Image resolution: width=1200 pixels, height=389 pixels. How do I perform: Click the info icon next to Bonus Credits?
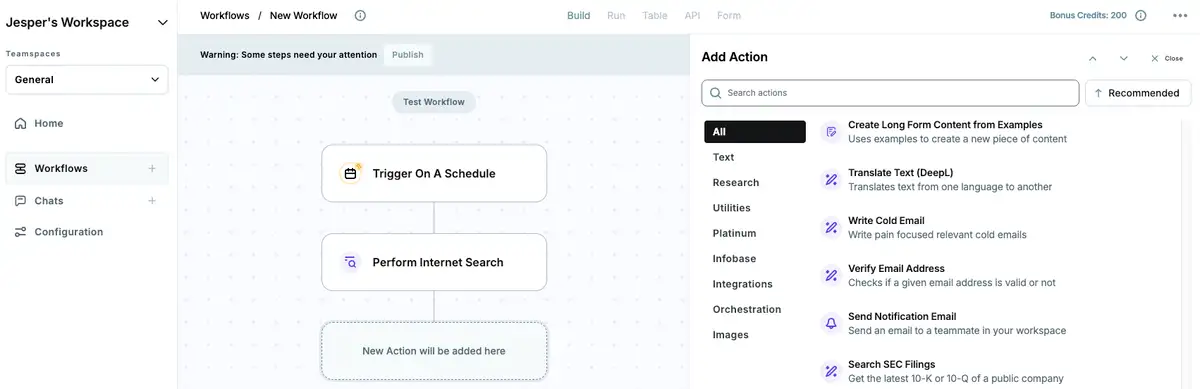[1140, 15]
